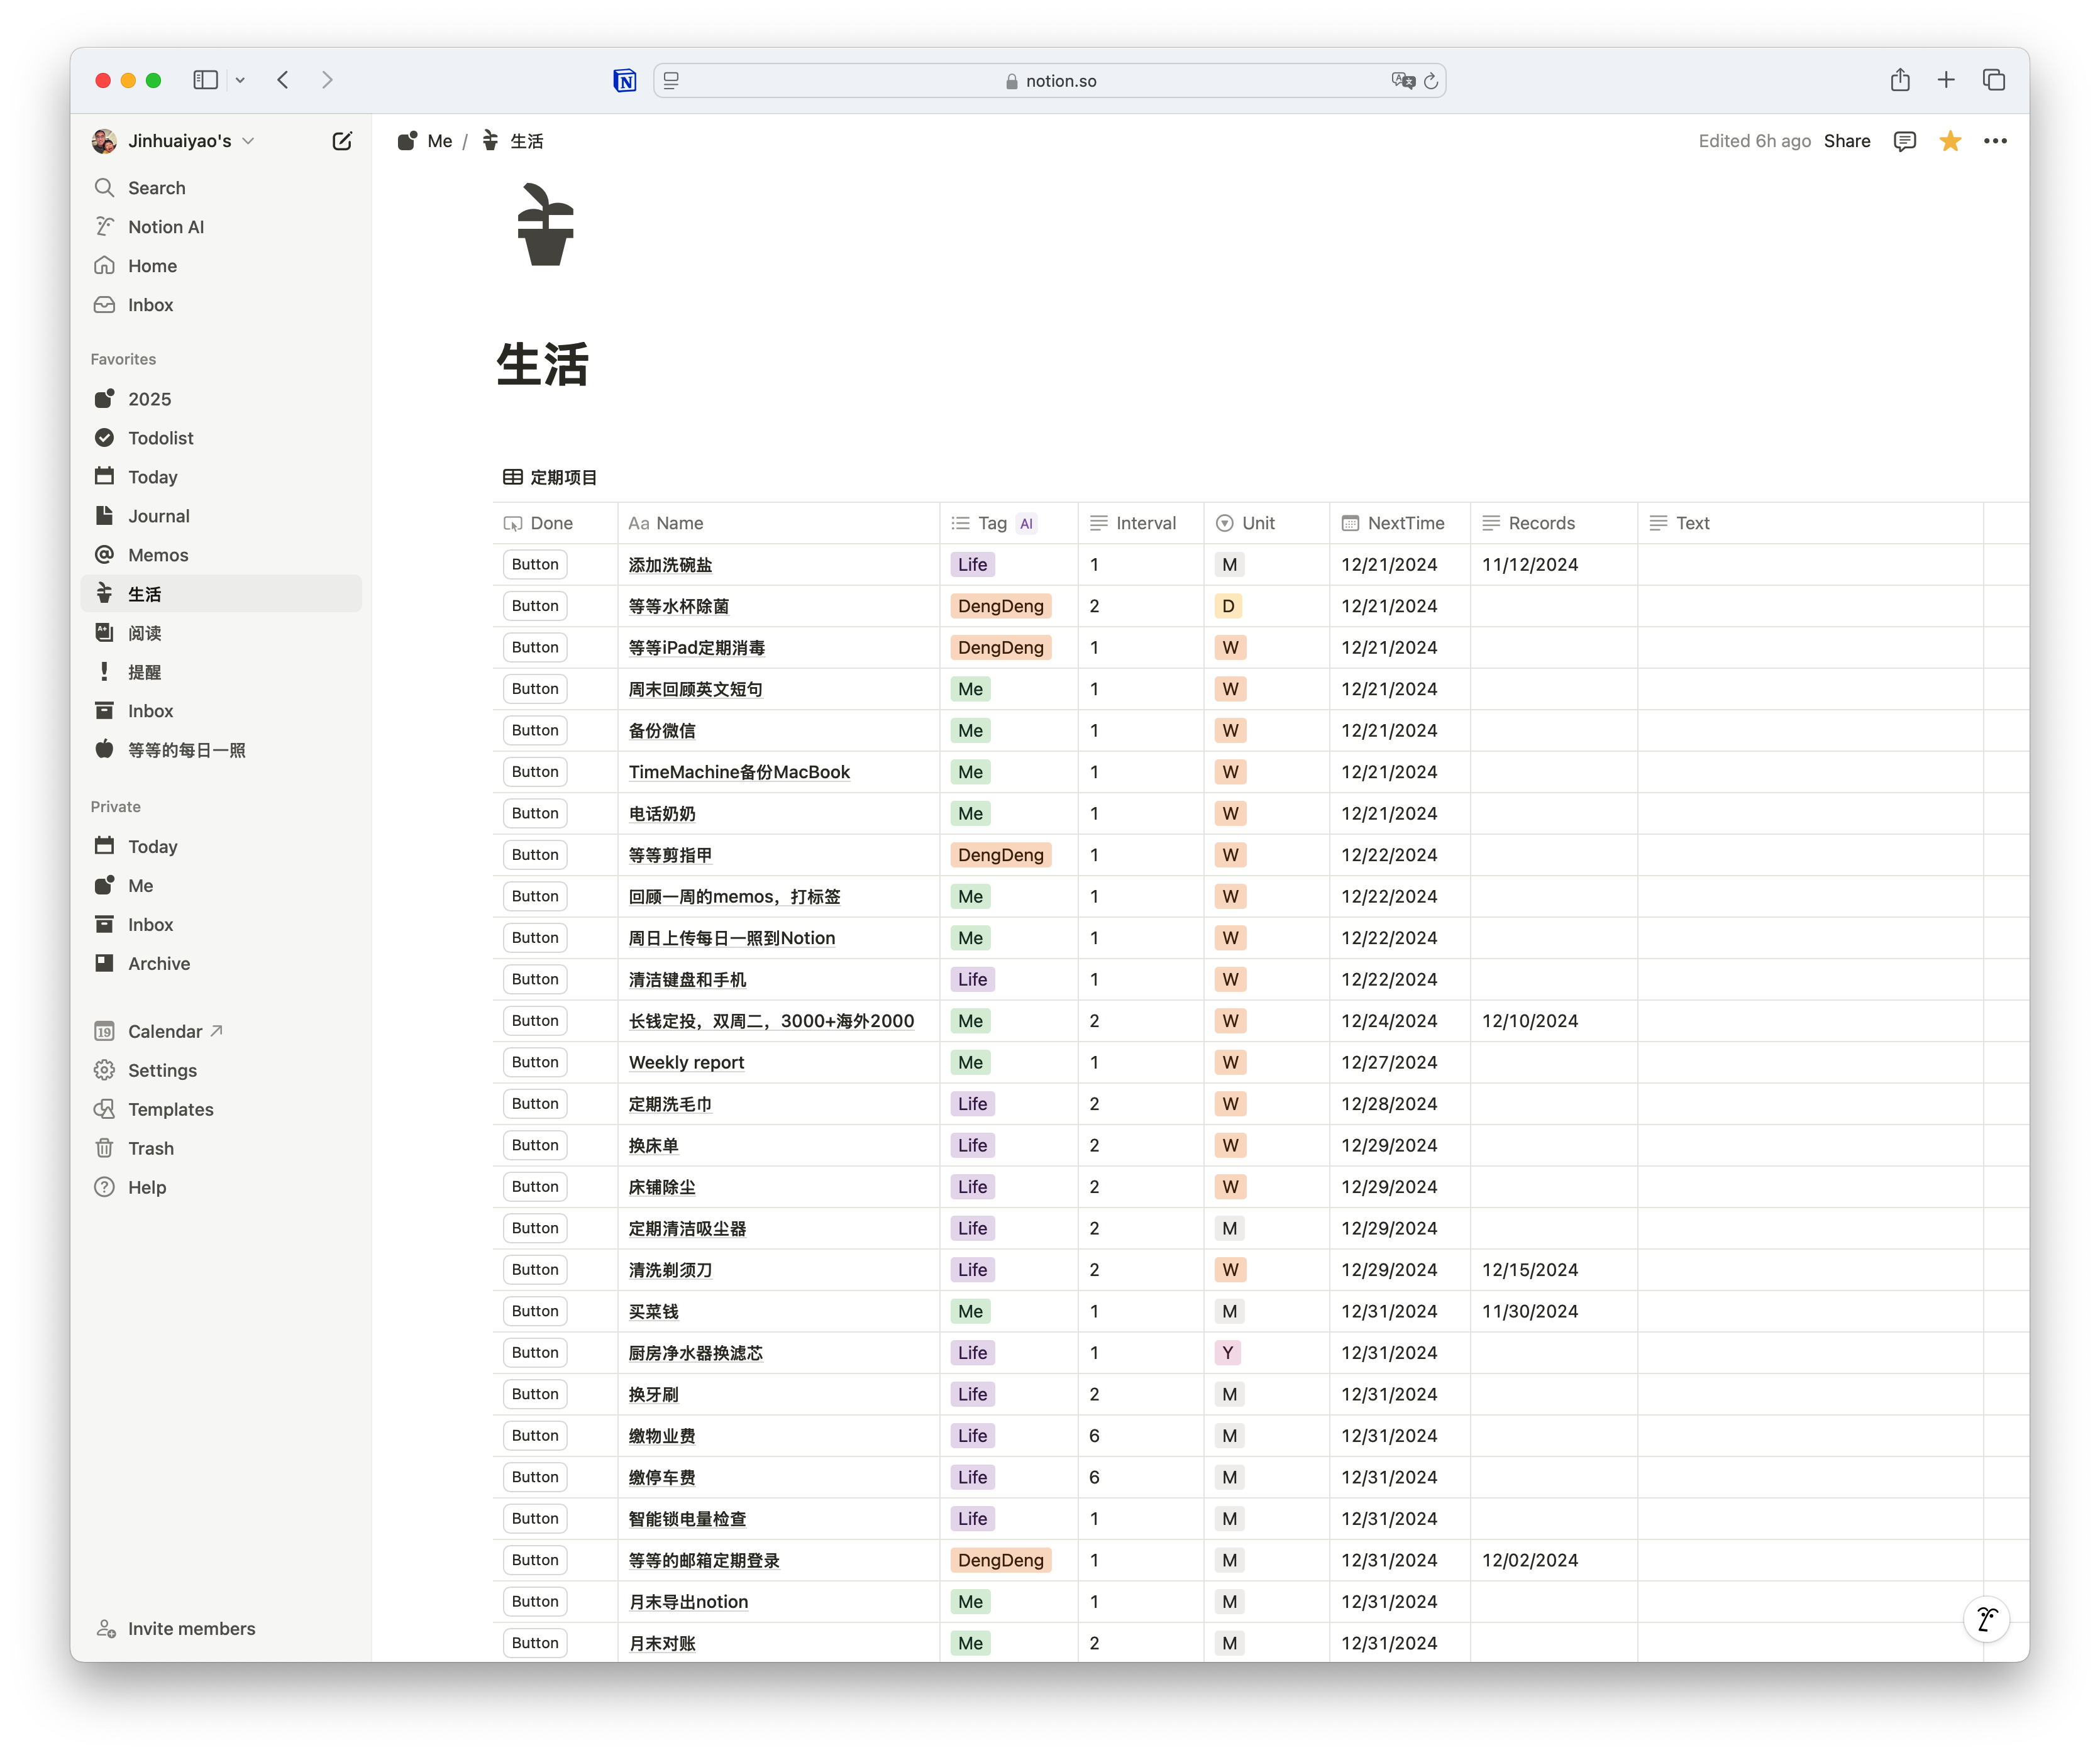Image resolution: width=2100 pixels, height=1755 pixels.
Task: Open 等等的每日一照 page
Action: (220, 750)
